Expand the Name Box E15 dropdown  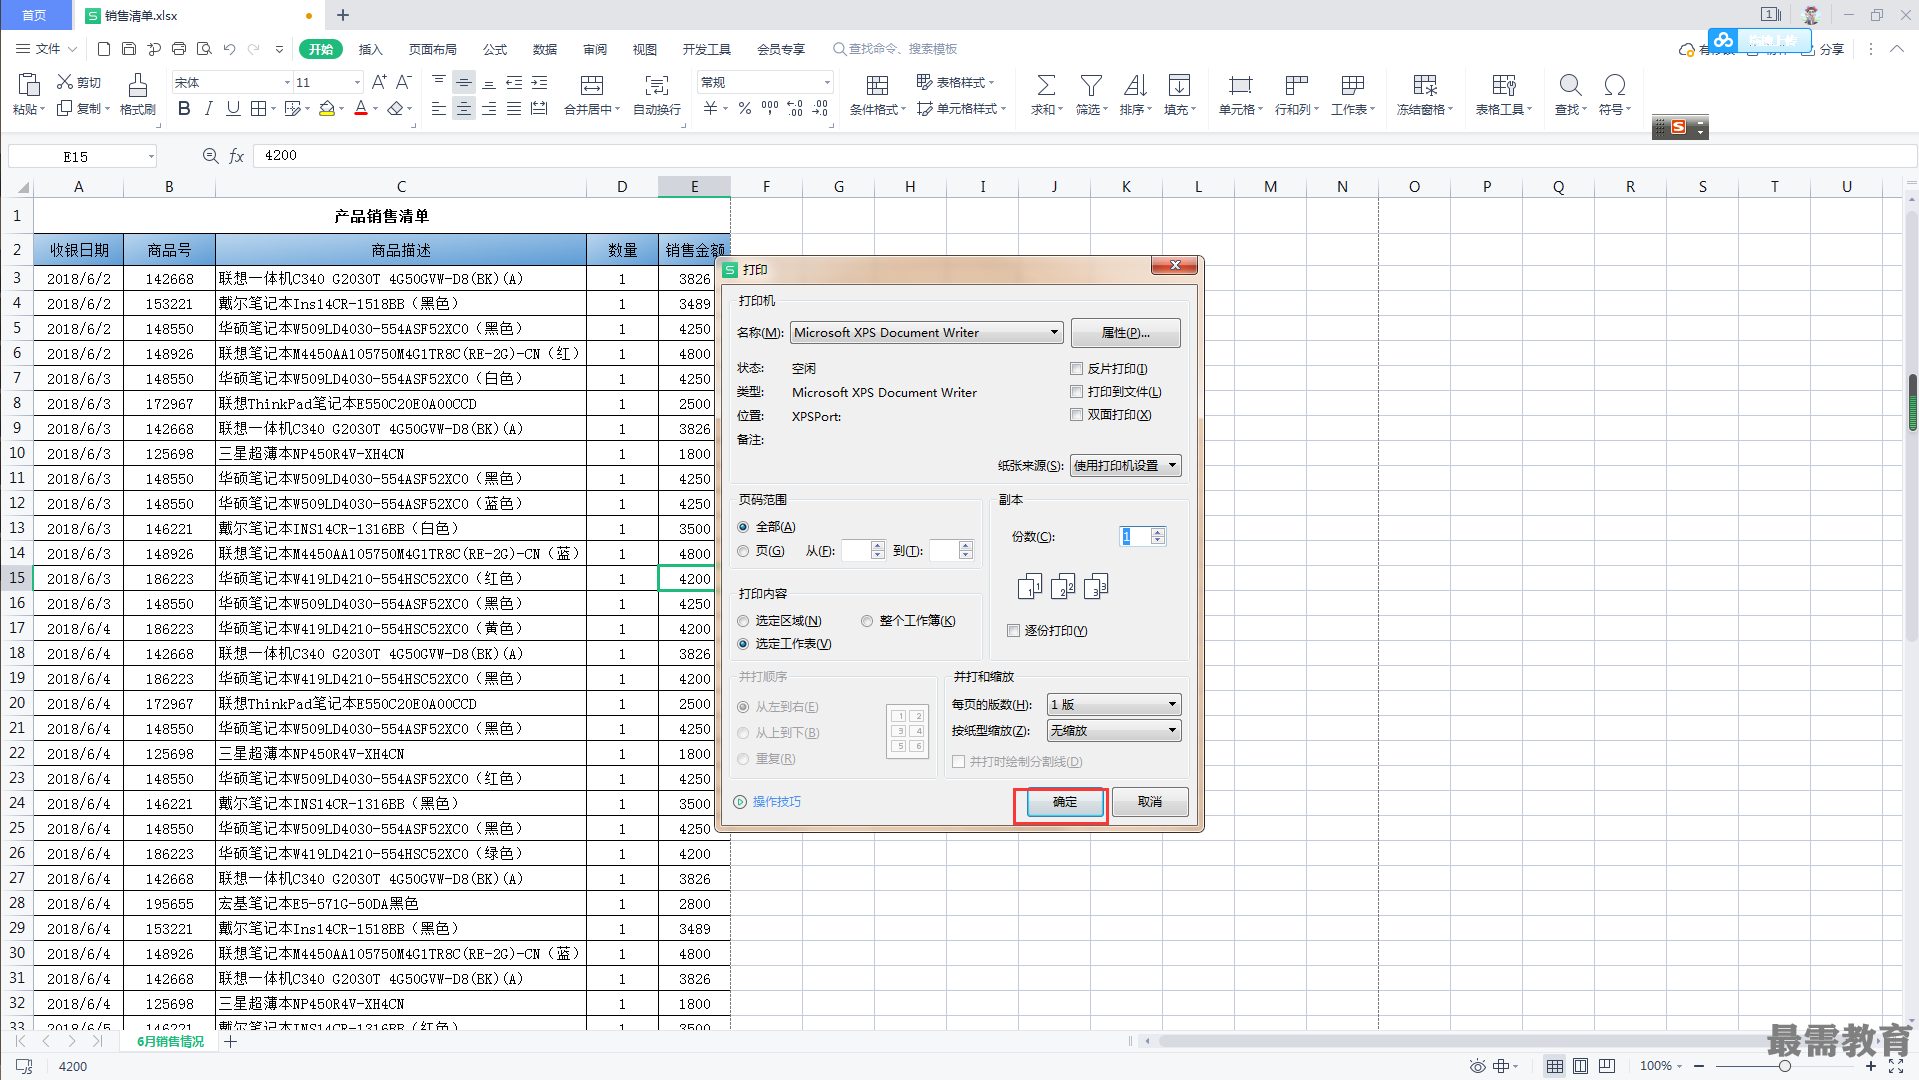click(x=151, y=156)
